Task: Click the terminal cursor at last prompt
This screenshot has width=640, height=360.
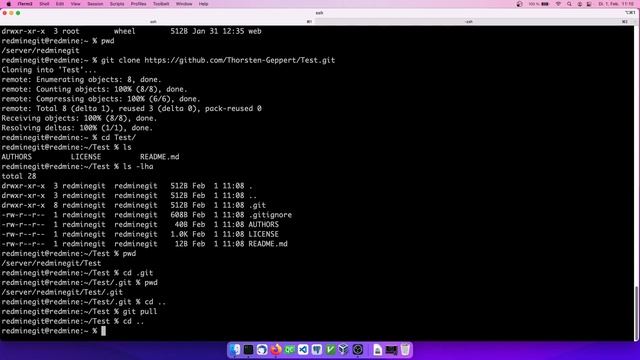Action: click(103, 331)
